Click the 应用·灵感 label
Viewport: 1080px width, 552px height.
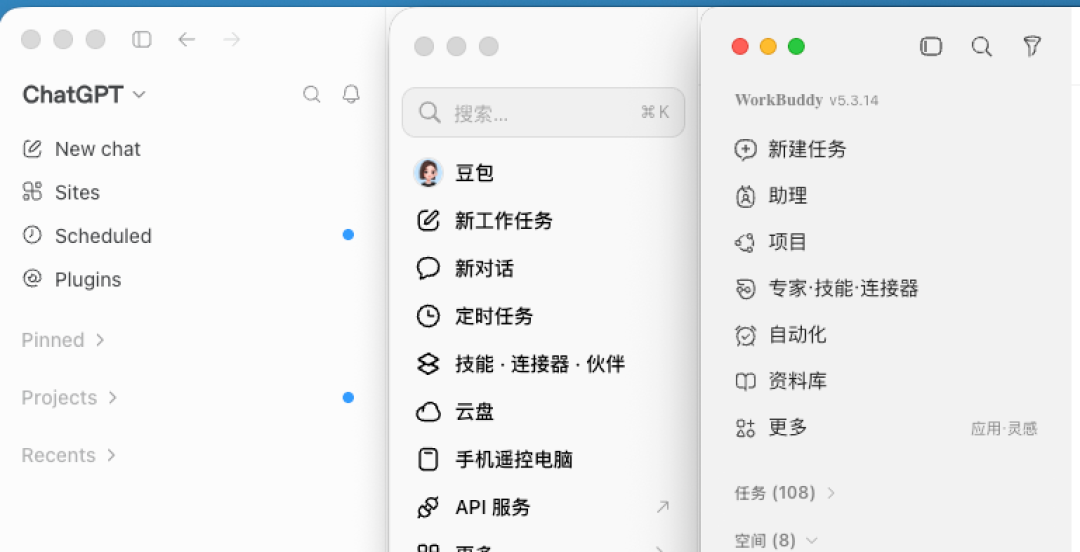click(x=1004, y=429)
